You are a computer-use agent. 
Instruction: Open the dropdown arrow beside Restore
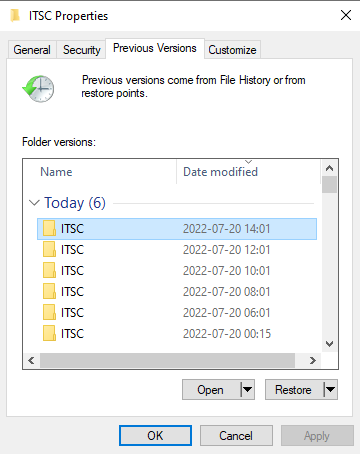(330, 389)
